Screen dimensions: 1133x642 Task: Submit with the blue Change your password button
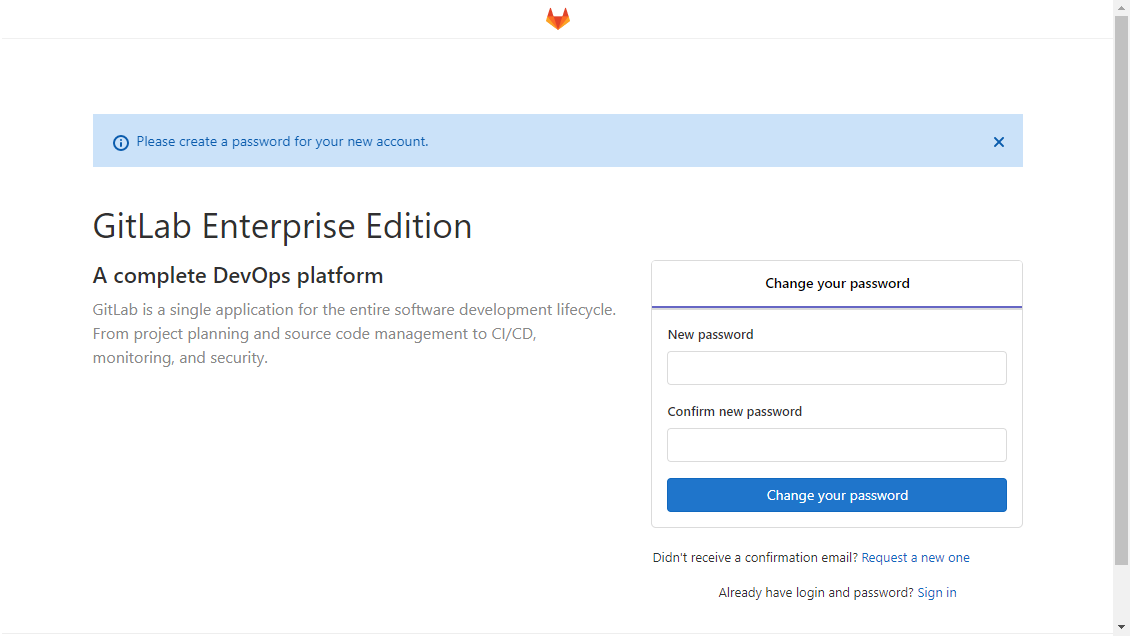[837, 495]
